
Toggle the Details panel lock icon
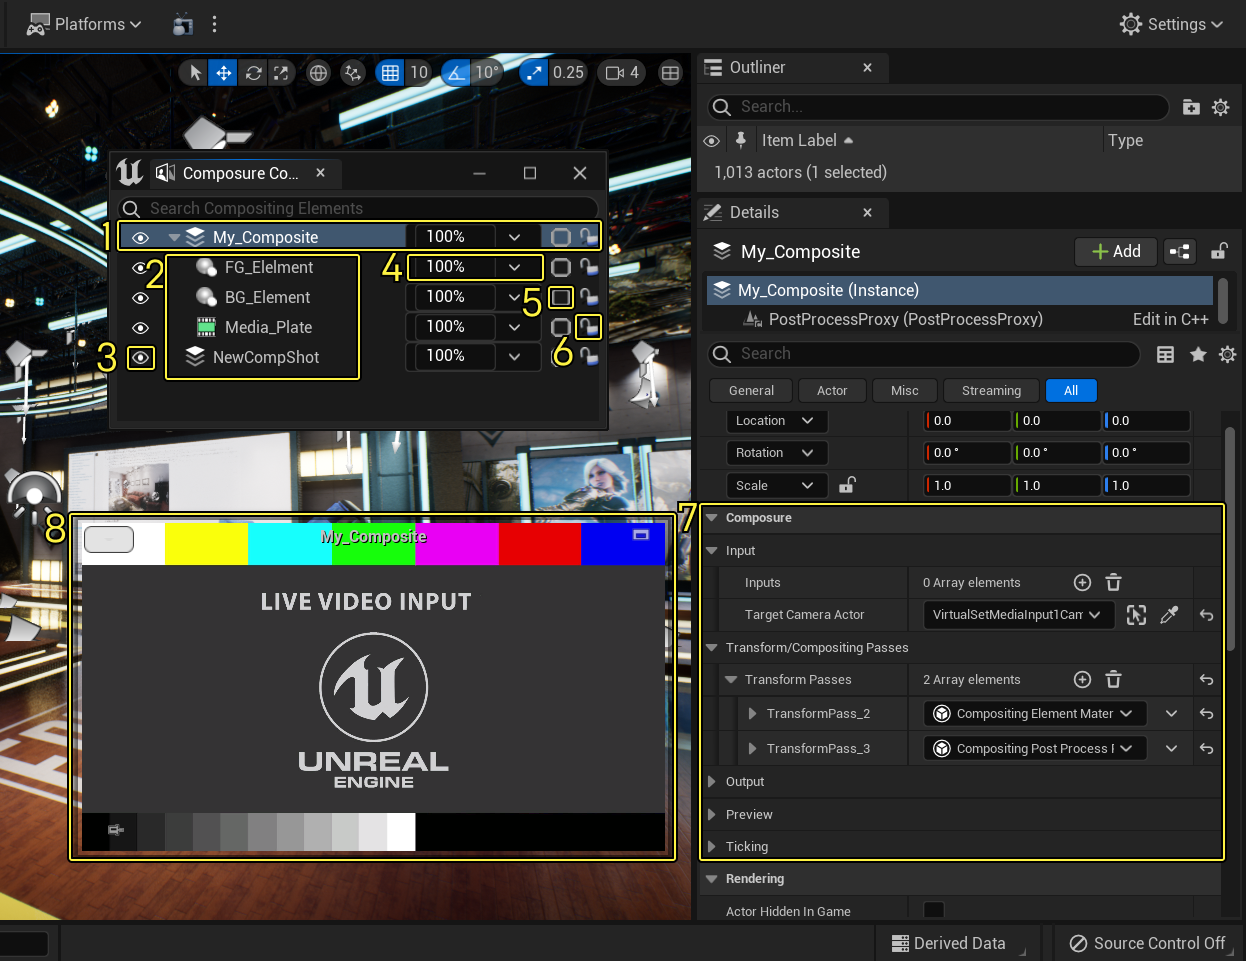(x=1219, y=251)
